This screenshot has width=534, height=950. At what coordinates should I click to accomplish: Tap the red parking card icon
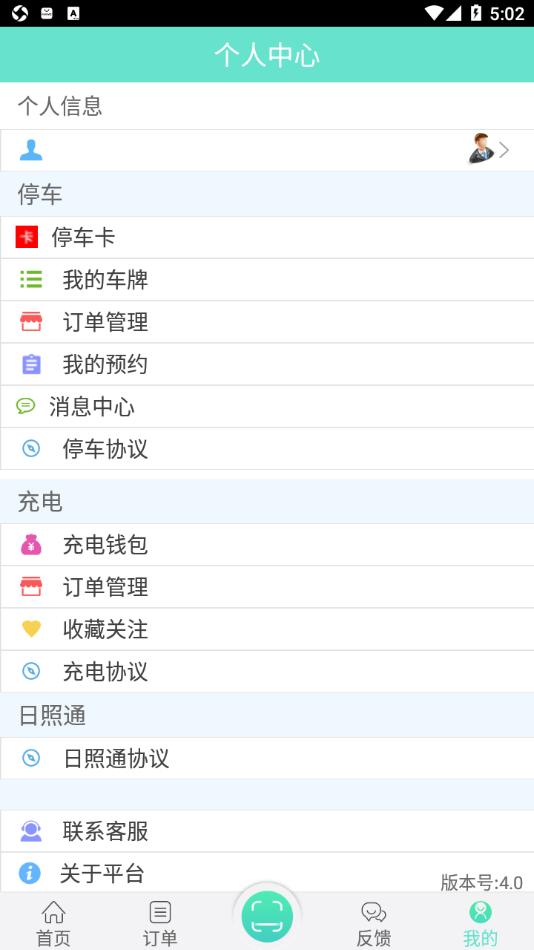tap(27, 237)
